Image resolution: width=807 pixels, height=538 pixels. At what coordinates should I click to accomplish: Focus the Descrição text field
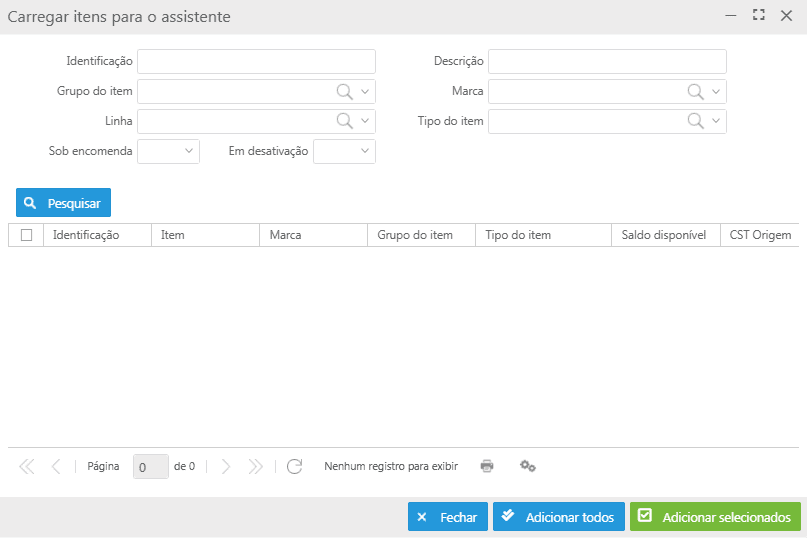[607, 62]
